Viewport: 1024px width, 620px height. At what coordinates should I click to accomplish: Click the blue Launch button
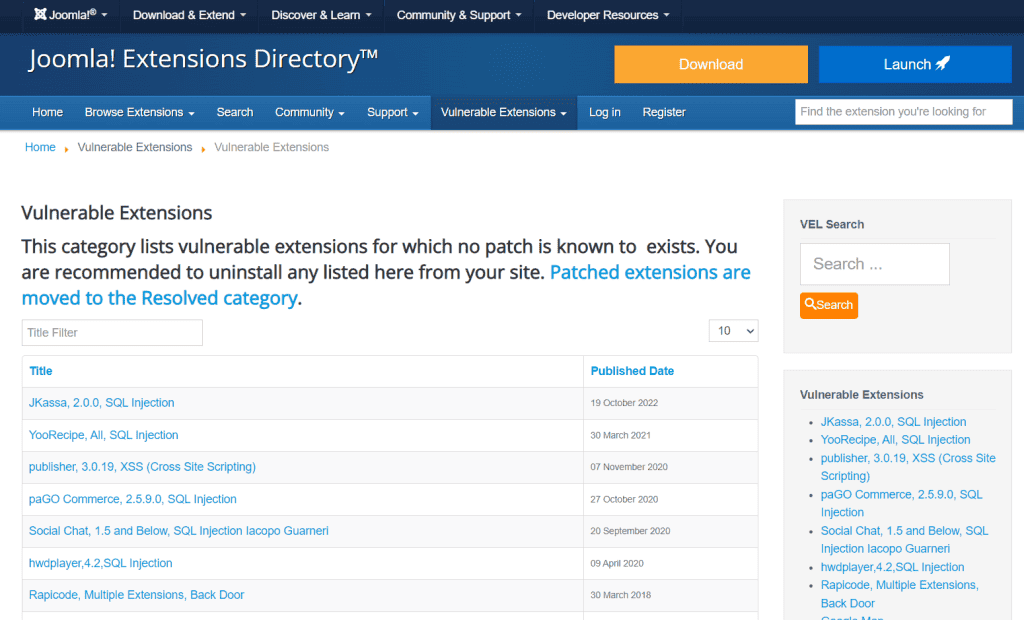click(x=915, y=64)
